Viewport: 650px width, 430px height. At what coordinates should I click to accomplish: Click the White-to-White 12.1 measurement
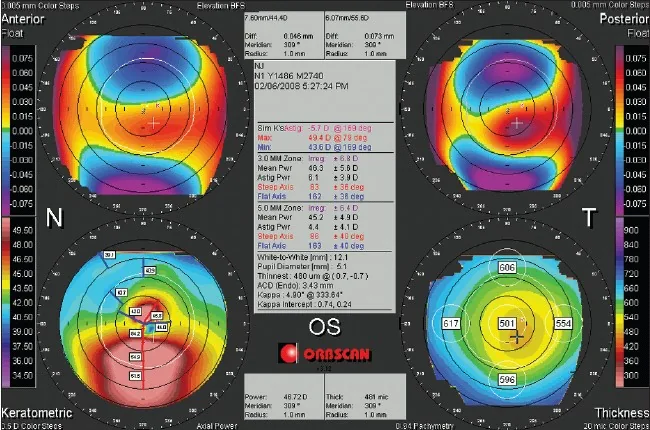coord(303,258)
